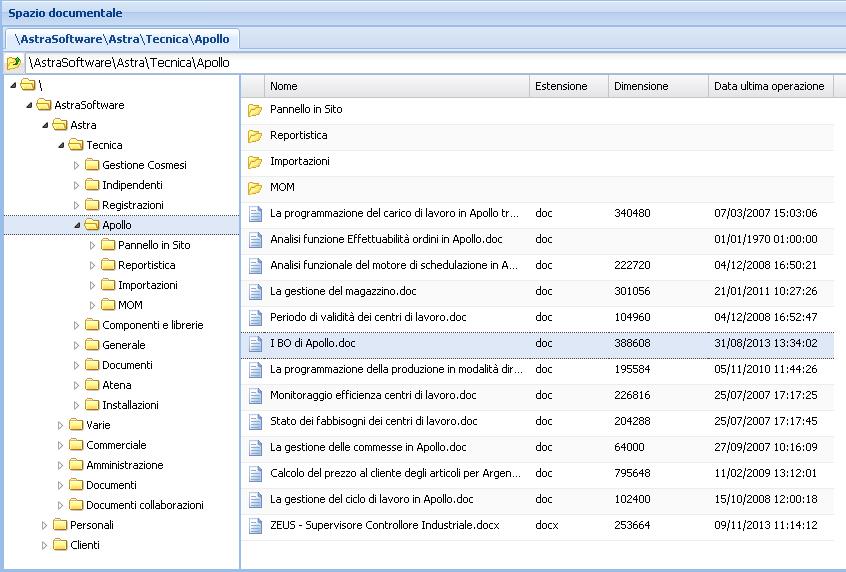846x572 pixels.
Task: Click the Tecnica folder icon in tree
Action: [76, 145]
